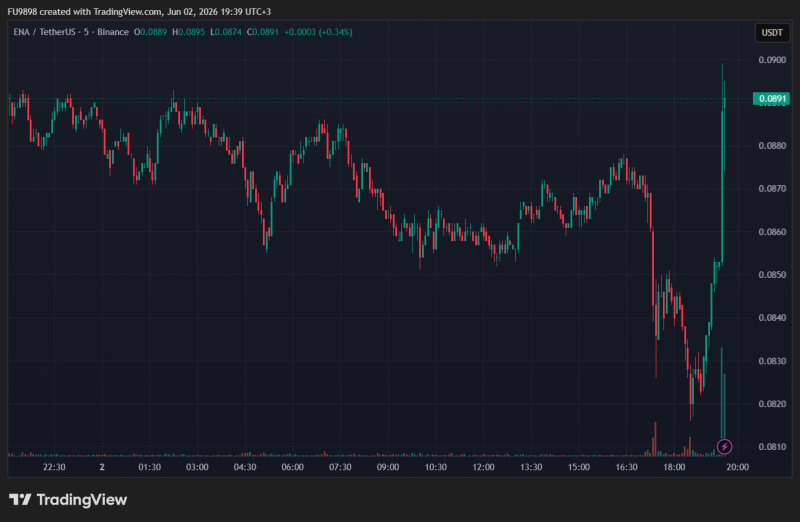
Task: Click the ENA / TetherUS symbol title
Action: tap(44, 32)
